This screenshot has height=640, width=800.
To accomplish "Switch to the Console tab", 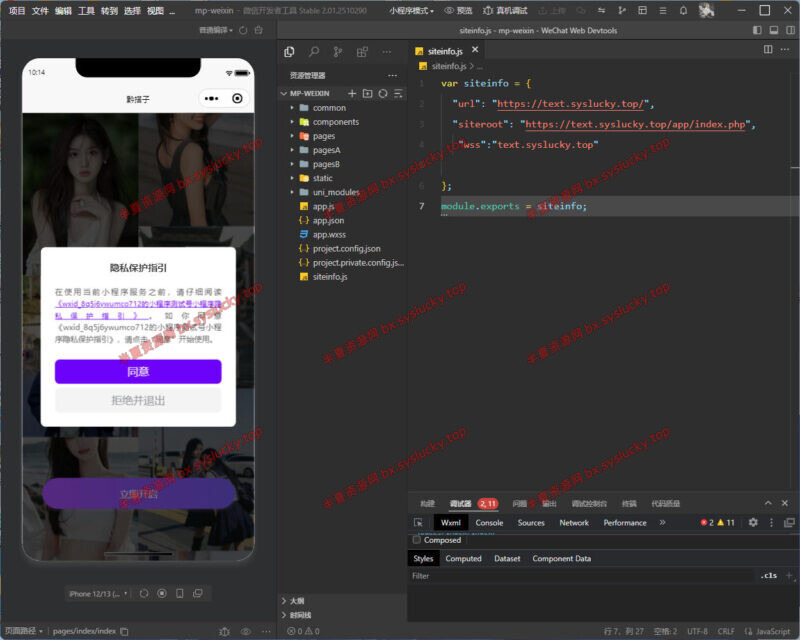I will [x=489, y=523].
